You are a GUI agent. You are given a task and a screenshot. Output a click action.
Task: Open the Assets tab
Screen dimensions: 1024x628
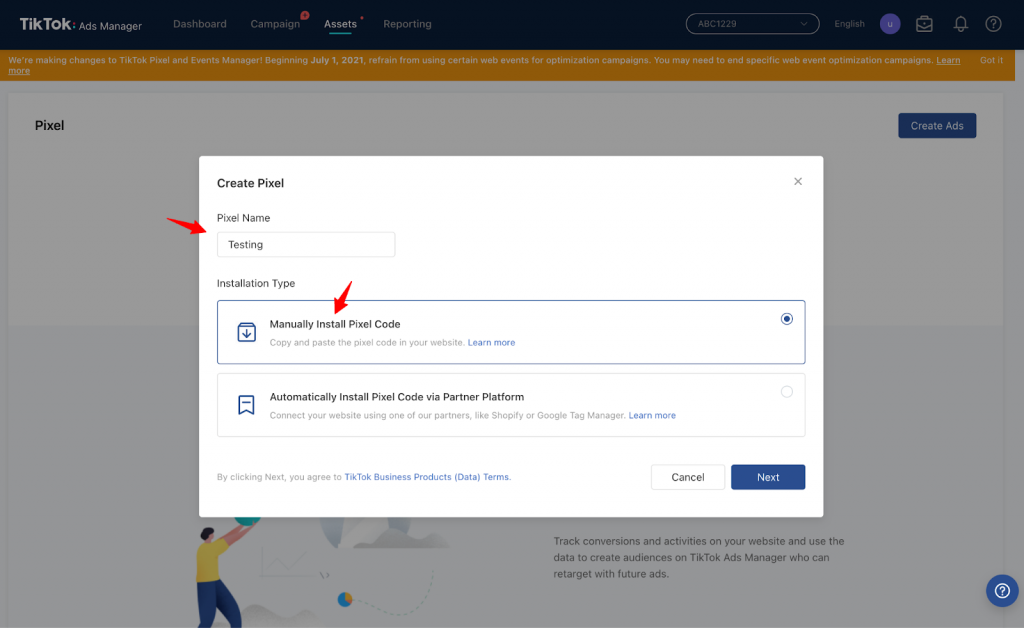click(x=340, y=24)
